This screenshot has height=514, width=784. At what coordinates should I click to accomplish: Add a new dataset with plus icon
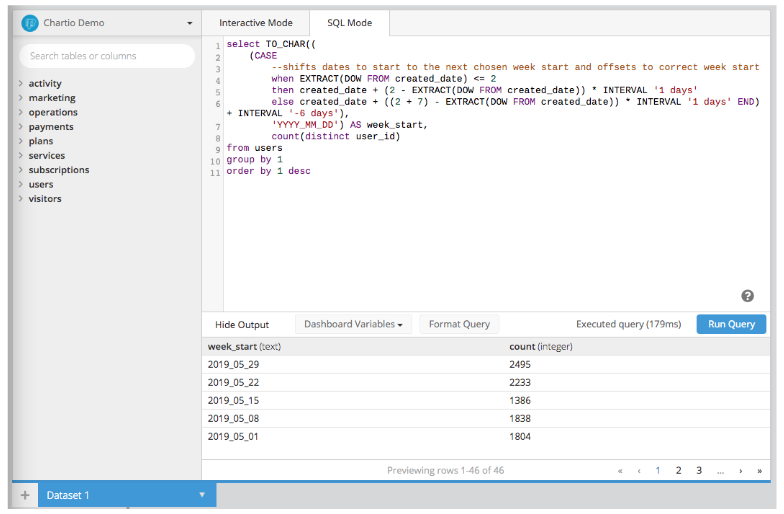(x=25, y=495)
